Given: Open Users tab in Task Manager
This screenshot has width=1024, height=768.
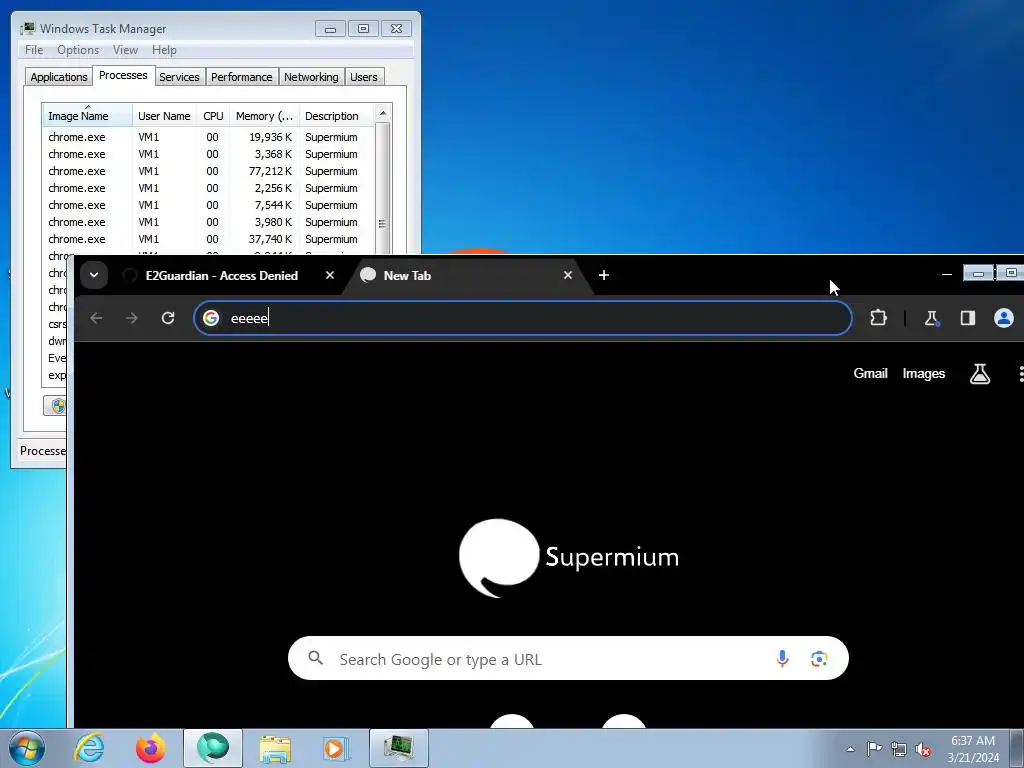Looking at the screenshot, I should (364, 77).
